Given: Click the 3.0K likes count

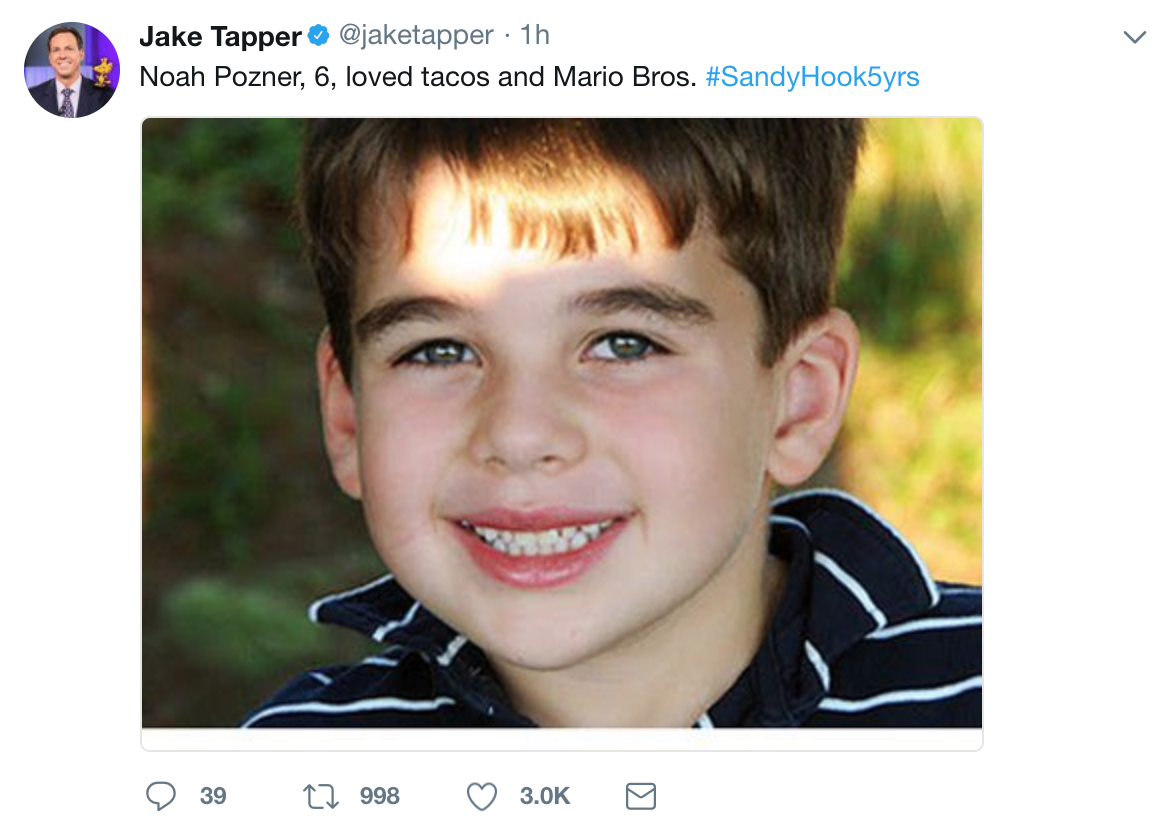Looking at the screenshot, I should click(545, 796).
